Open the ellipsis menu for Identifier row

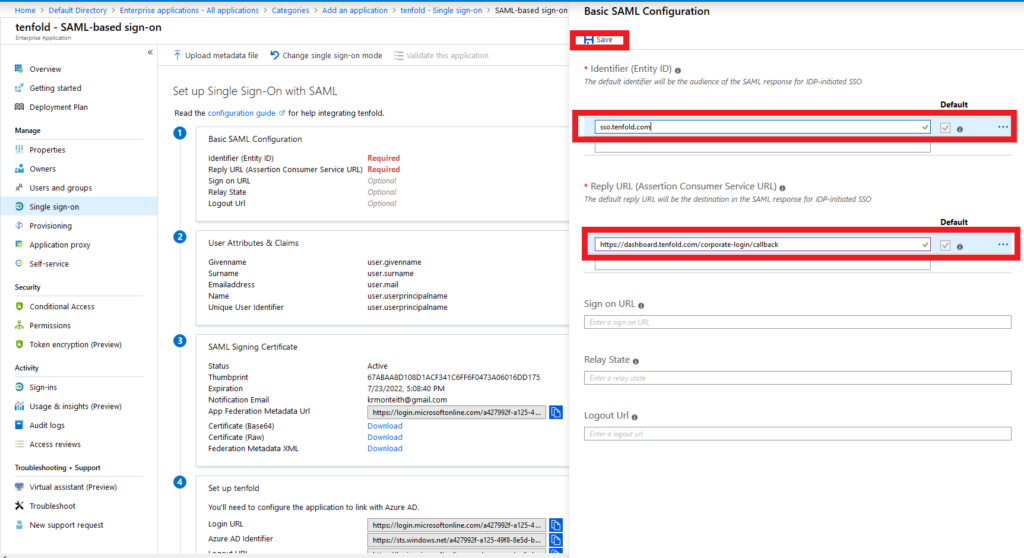coord(1003,127)
